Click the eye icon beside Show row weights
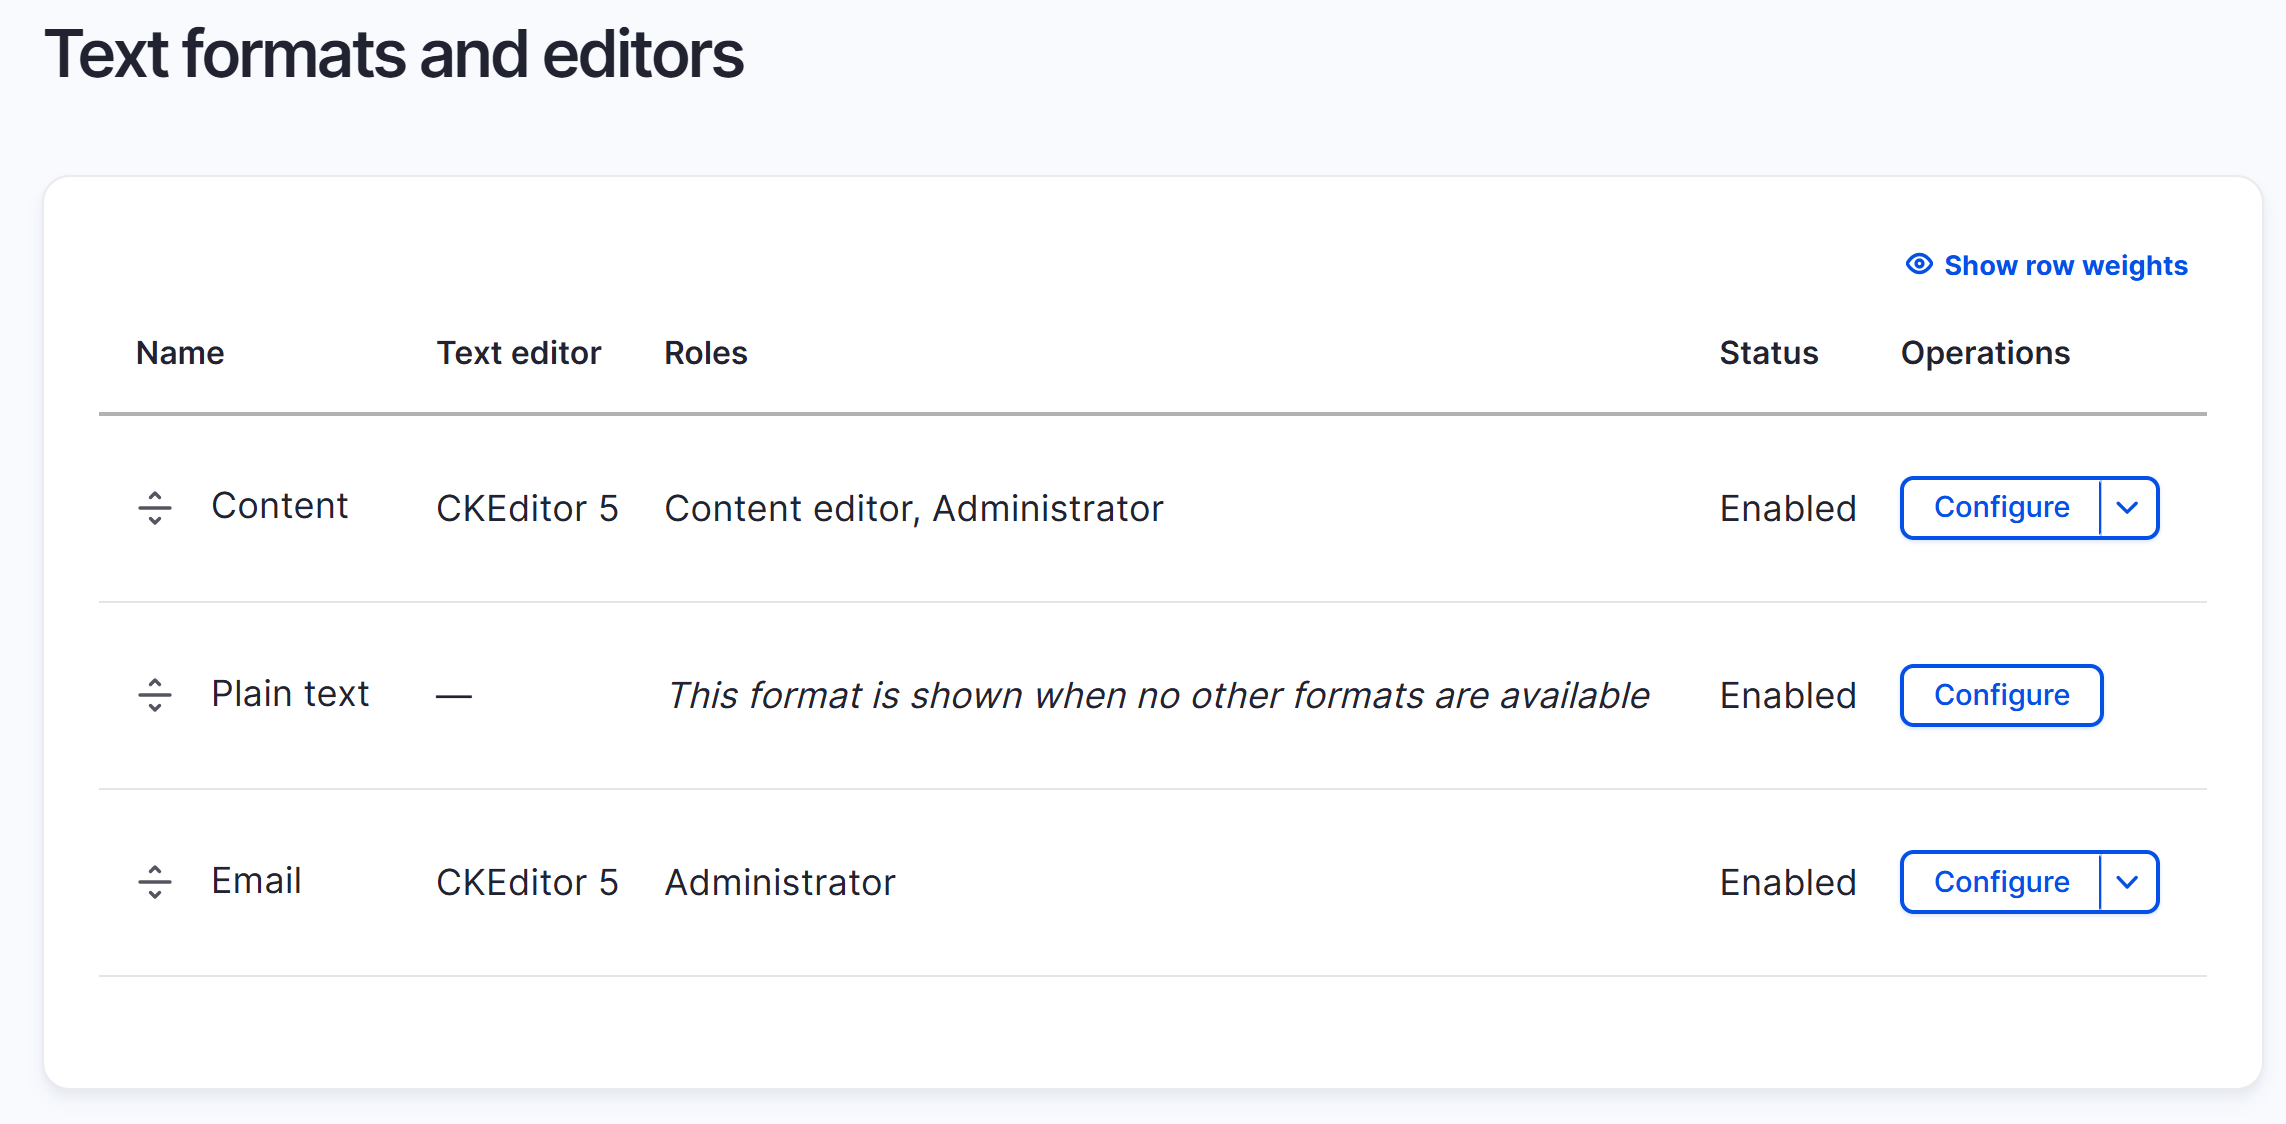The height and width of the screenshot is (1124, 2286). [1918, 265]
